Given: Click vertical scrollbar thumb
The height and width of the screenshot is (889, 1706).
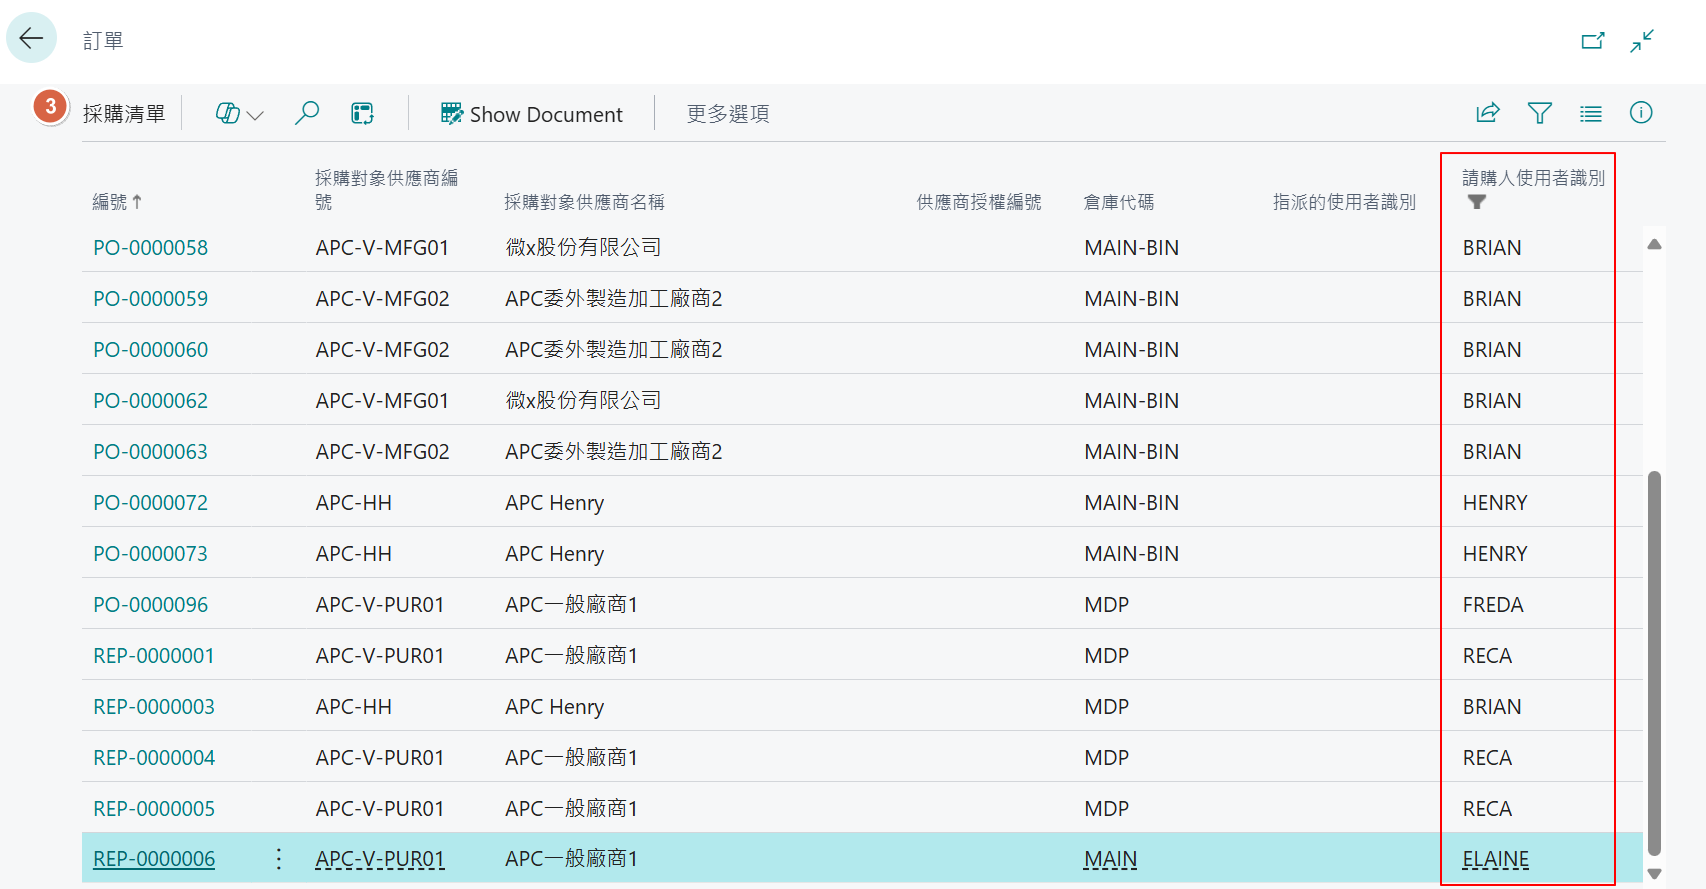Looking at the screenshot, I should [1655, 662].
